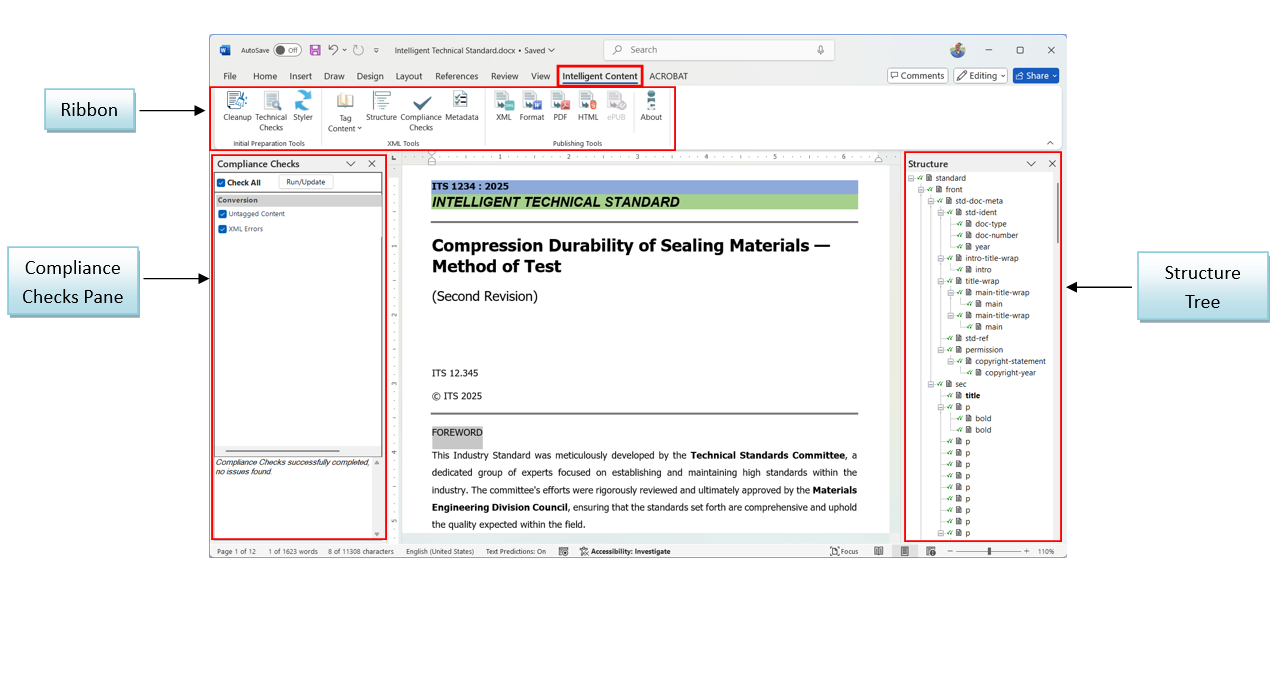Select the ACROBAT tab
Screen dimensions: 1276x695
pyautogui.click(x=669, y=76)
